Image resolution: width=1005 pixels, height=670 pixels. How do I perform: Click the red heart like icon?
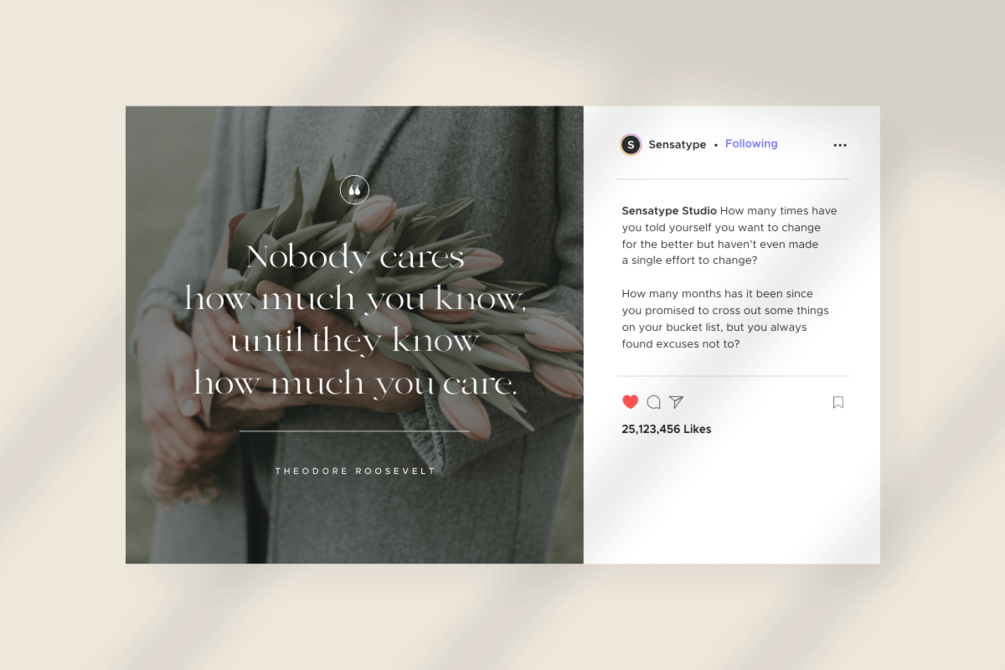(630, 402)
